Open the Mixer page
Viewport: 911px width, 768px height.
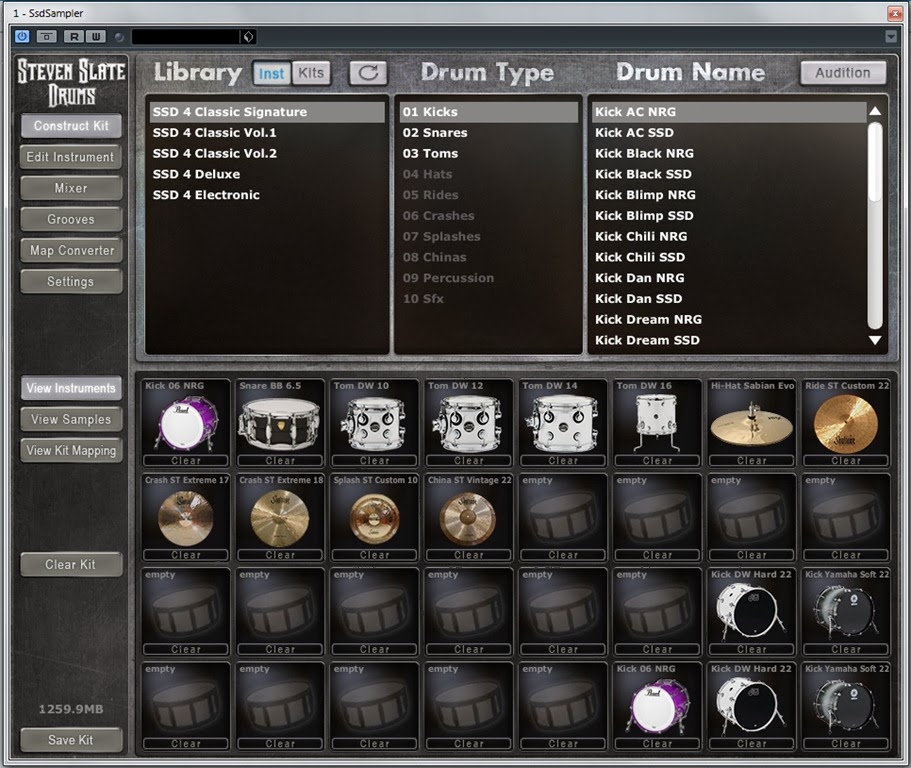[71, 188]
